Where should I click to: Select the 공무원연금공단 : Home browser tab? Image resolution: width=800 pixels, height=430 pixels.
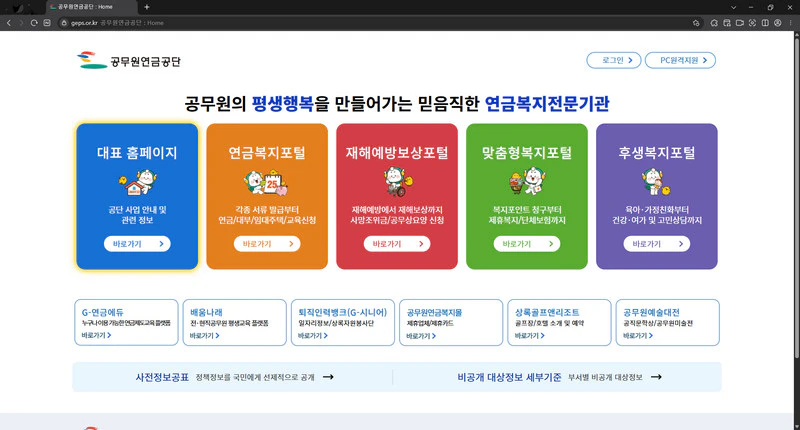coord(92,7)
